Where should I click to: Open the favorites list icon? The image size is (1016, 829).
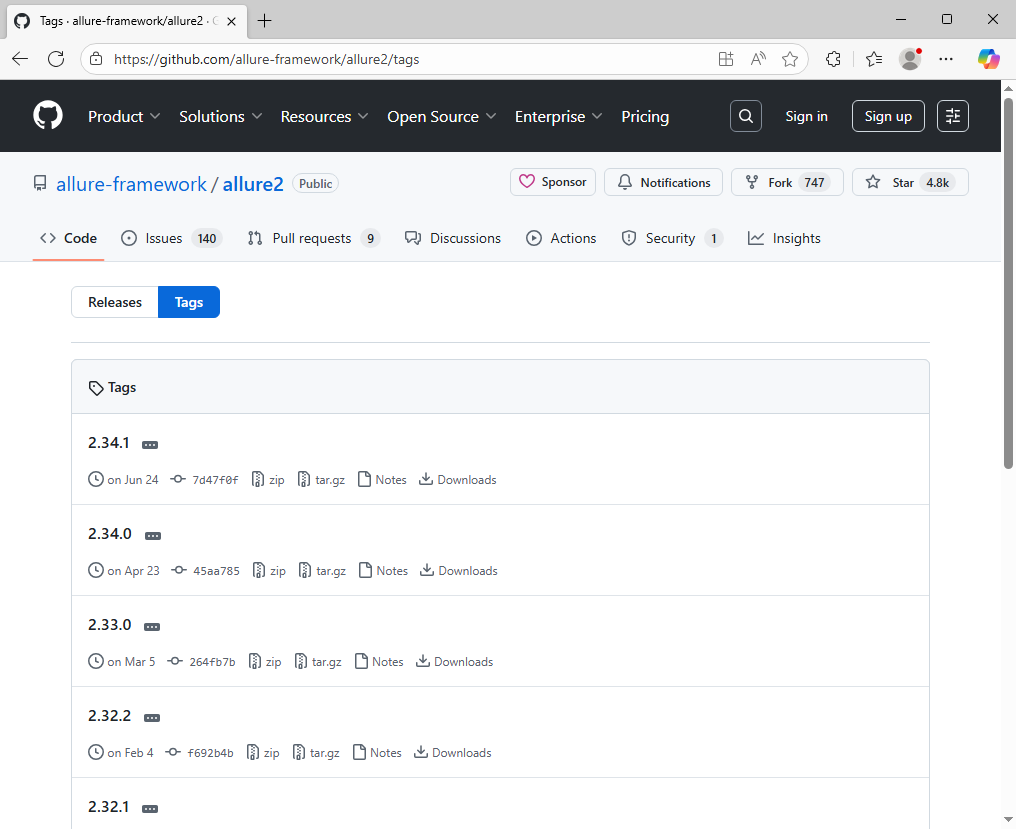click(873, 59)
